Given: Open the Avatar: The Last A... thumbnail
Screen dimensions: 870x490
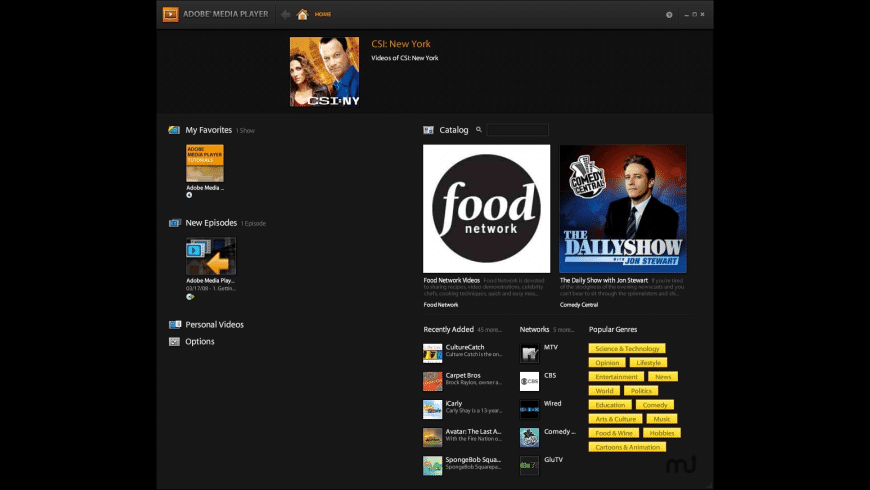Looking at the screenshot, I should click(433, 437).
